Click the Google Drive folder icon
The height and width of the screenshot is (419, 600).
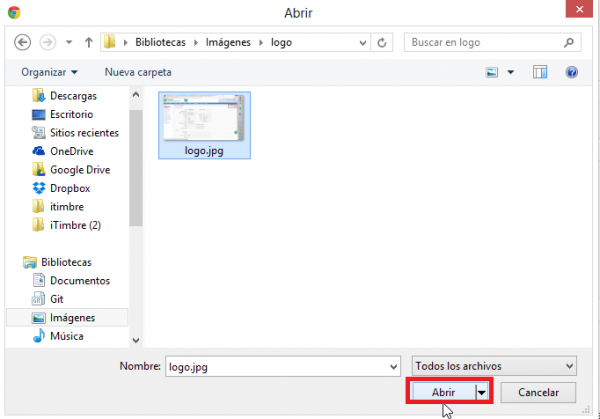(x=38, y=170)
